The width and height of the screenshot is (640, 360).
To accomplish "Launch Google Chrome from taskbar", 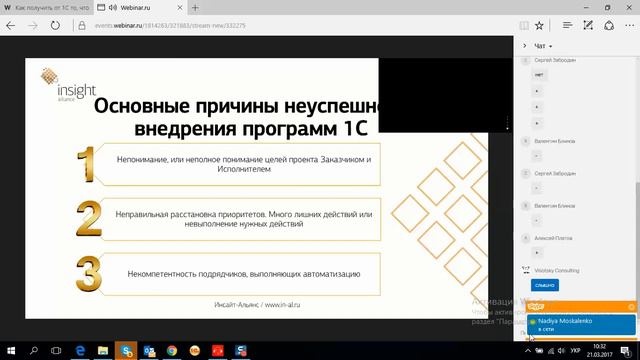I will (172, 351).
